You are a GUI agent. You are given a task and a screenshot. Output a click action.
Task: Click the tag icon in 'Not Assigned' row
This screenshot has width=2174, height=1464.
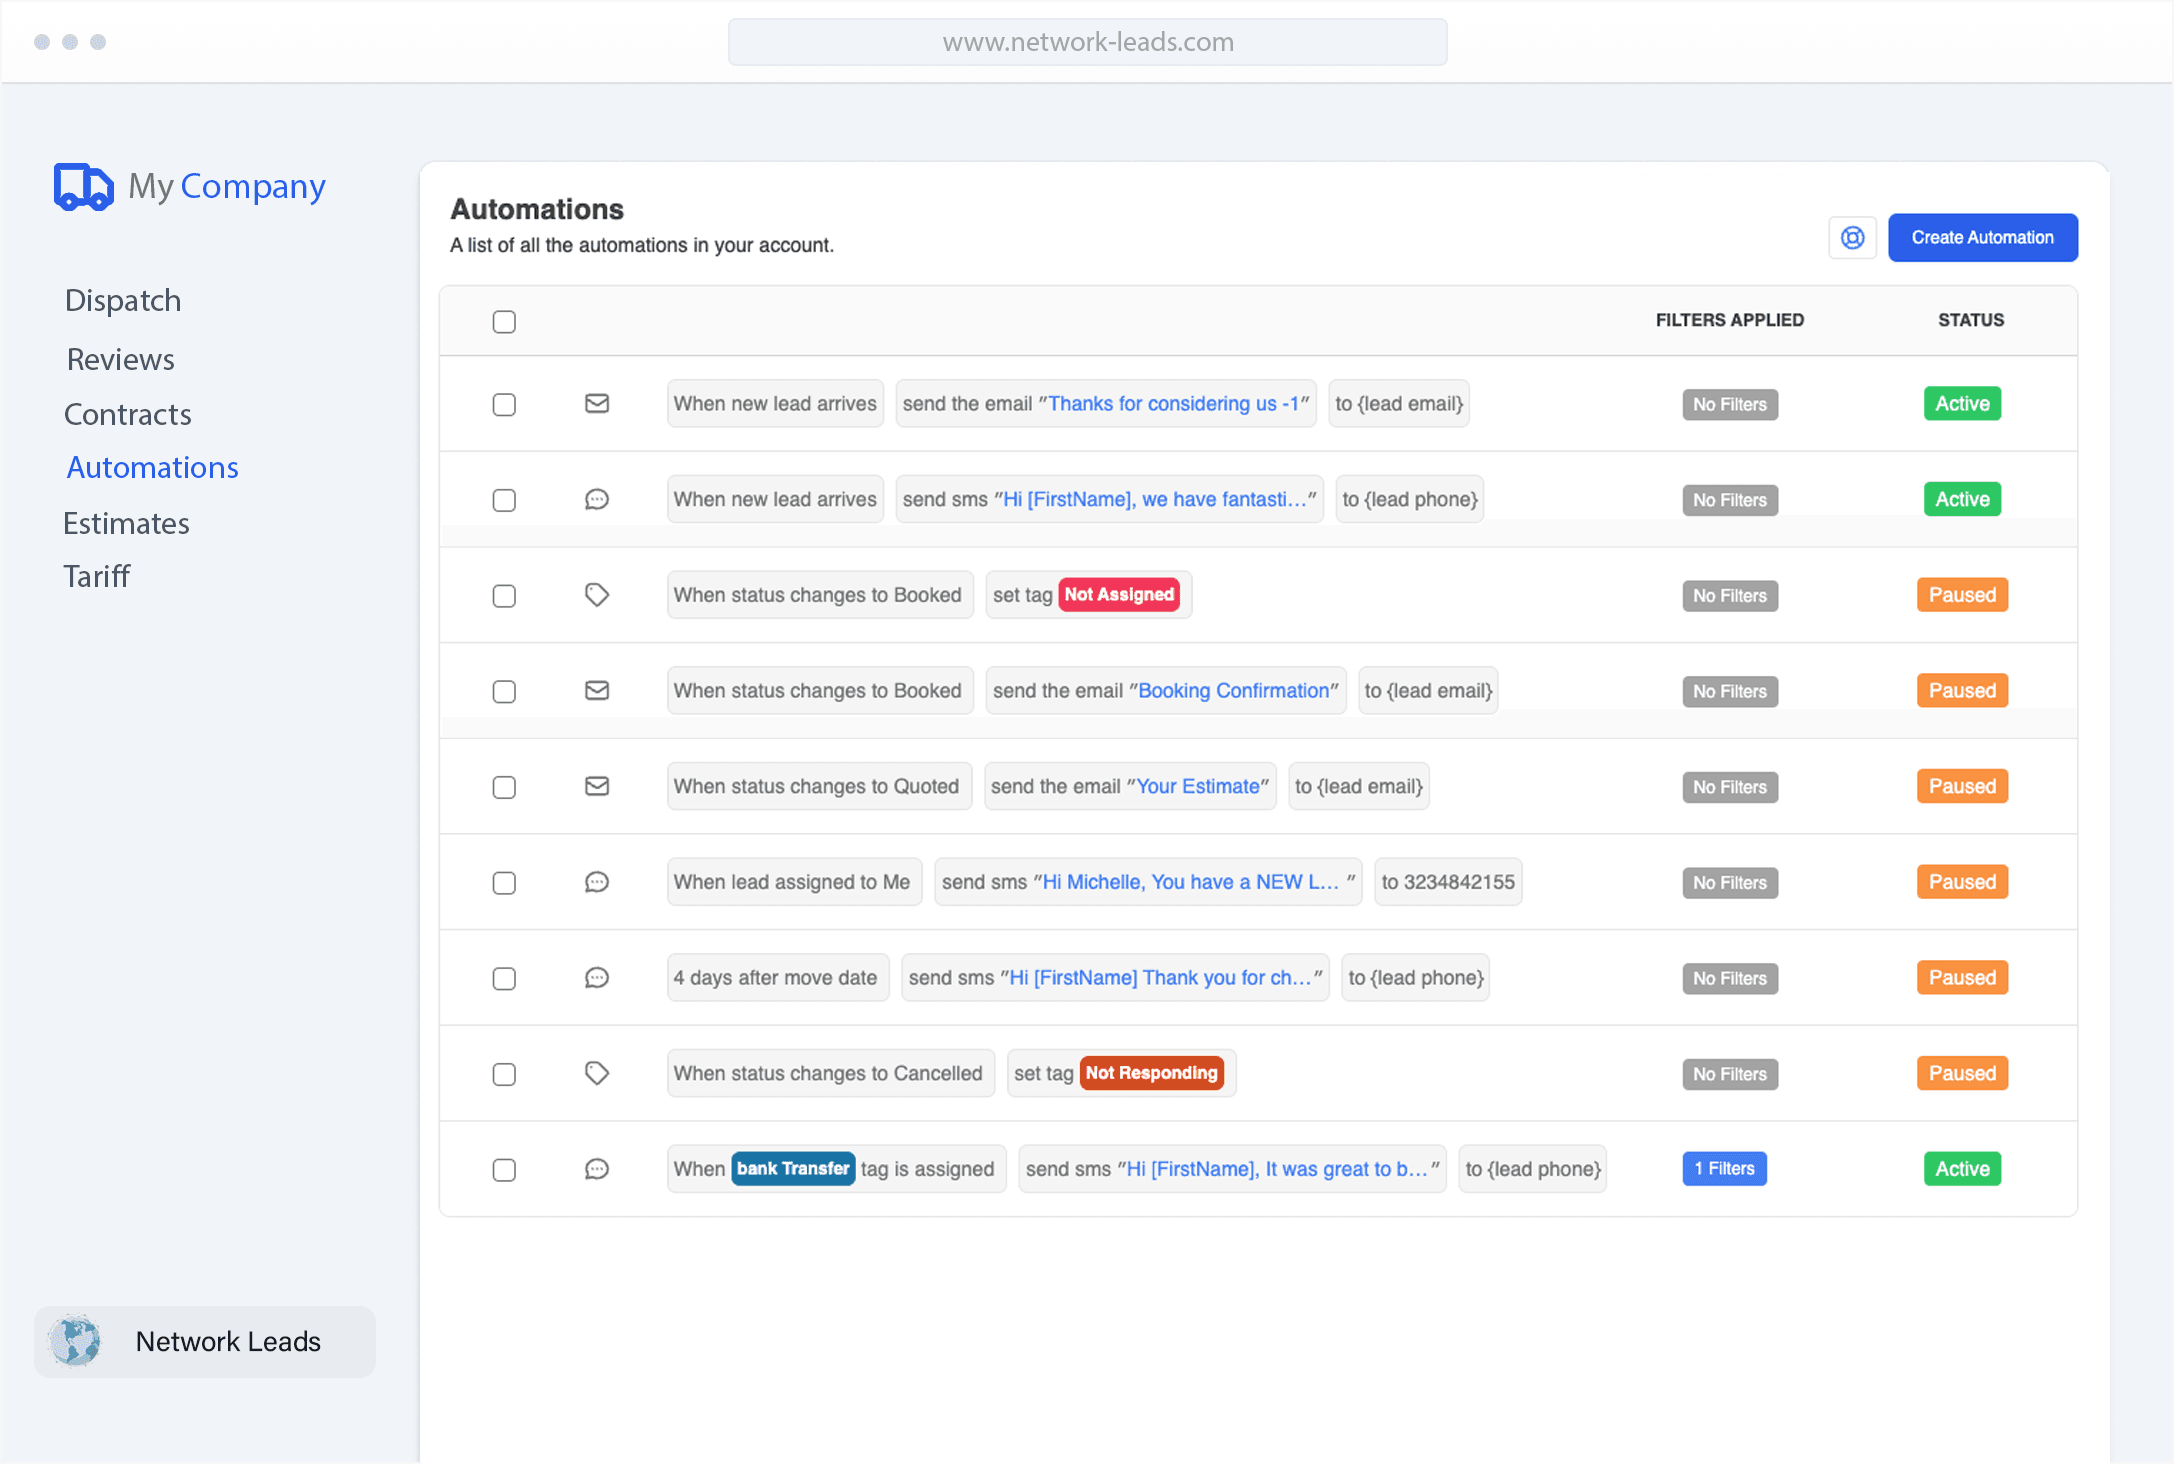coord(597,595)
